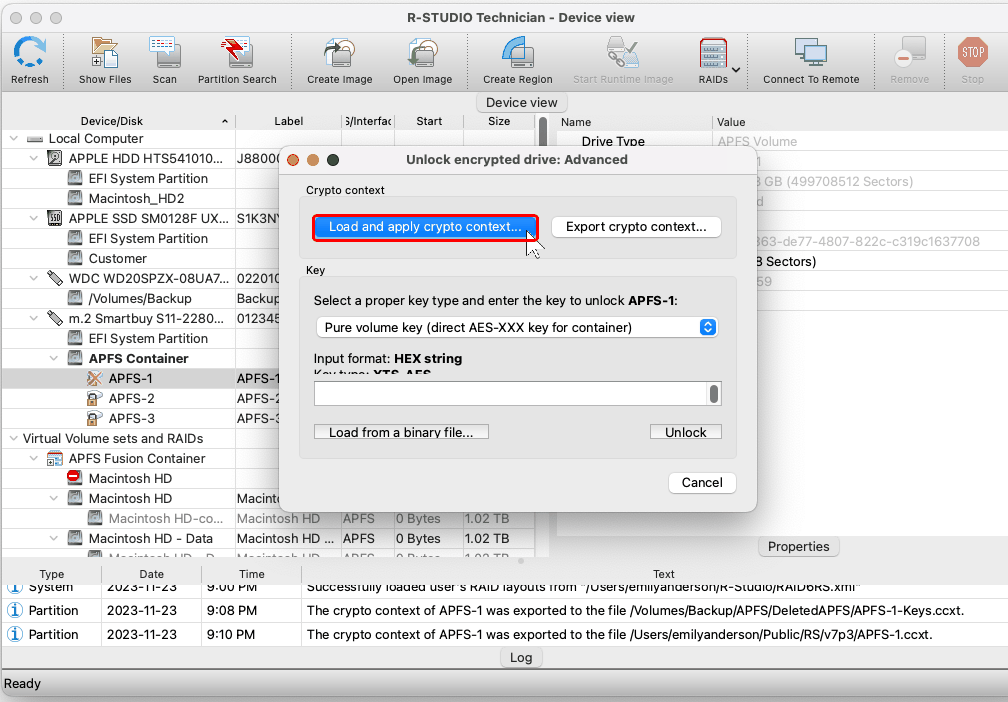Start a Scan from the toolbar
The height and width of the screenshot is (702, 1008).
[165, 53]
